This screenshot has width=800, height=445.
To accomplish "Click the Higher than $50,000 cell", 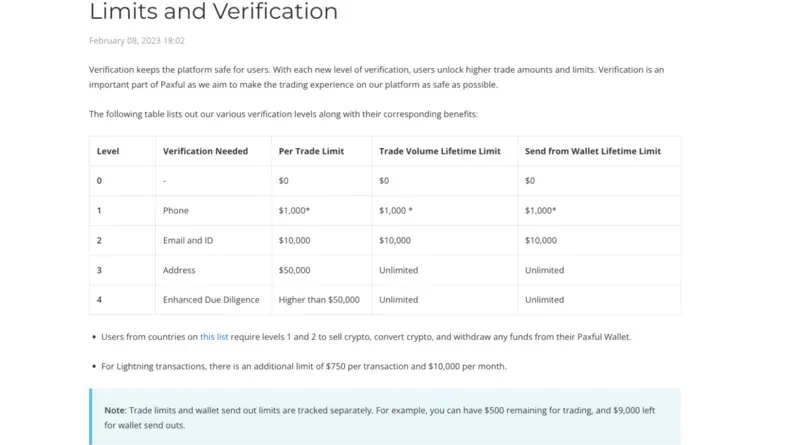I will point(321,300).
